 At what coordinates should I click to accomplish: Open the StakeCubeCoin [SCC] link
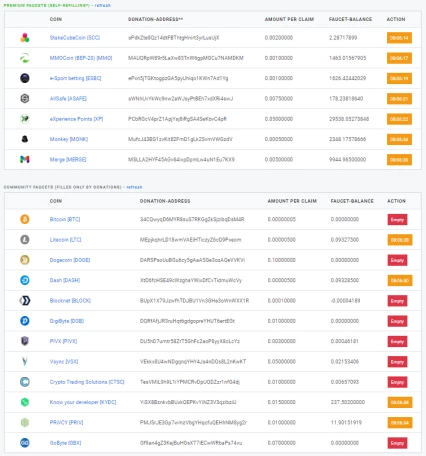point(75,38)
